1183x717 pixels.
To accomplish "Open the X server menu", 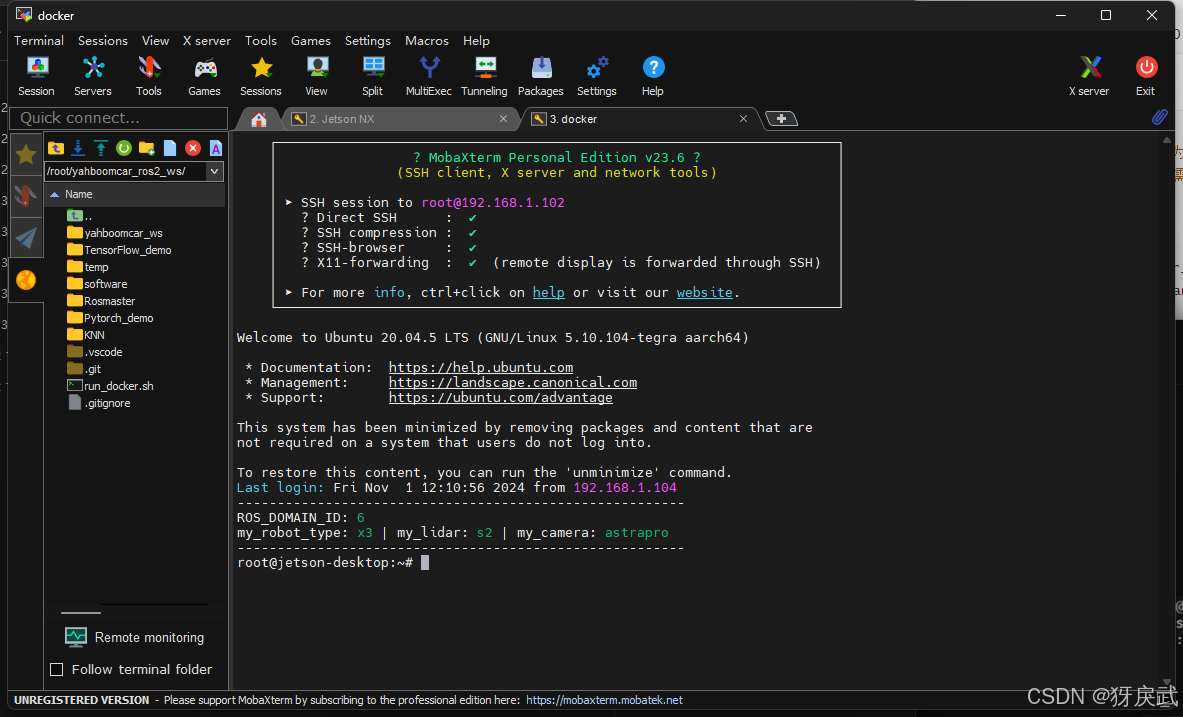I will point(207,41).
